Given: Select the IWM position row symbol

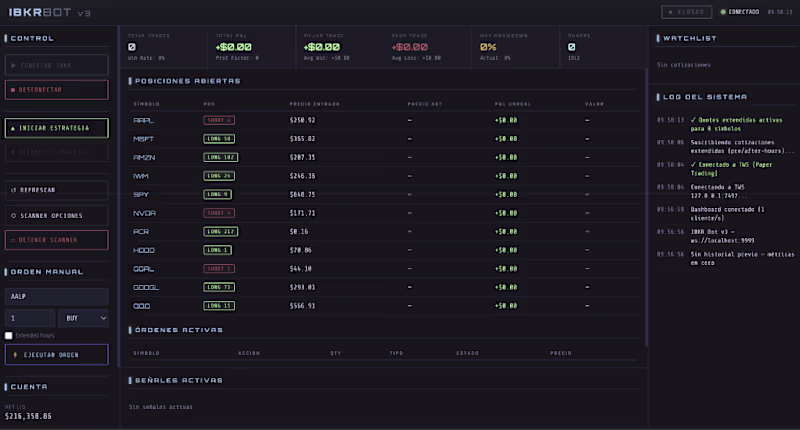Looking at the screenshot, I should 141,176.
